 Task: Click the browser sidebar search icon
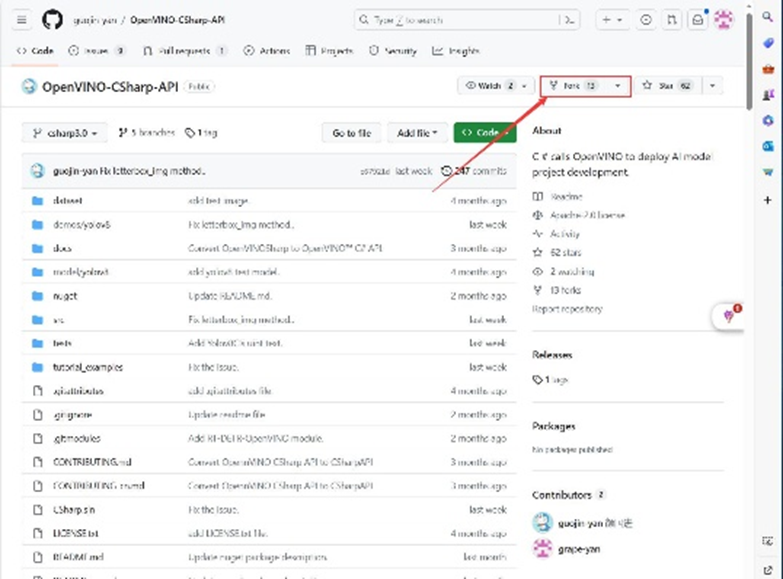pyautogui.click(x=768, y=17)
